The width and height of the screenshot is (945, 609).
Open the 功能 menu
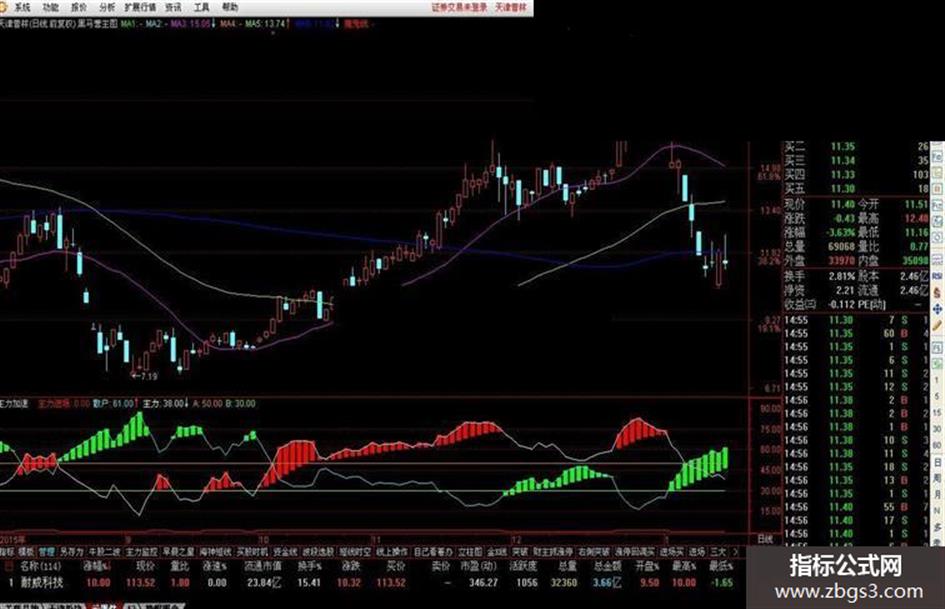(x=51, y=7)
